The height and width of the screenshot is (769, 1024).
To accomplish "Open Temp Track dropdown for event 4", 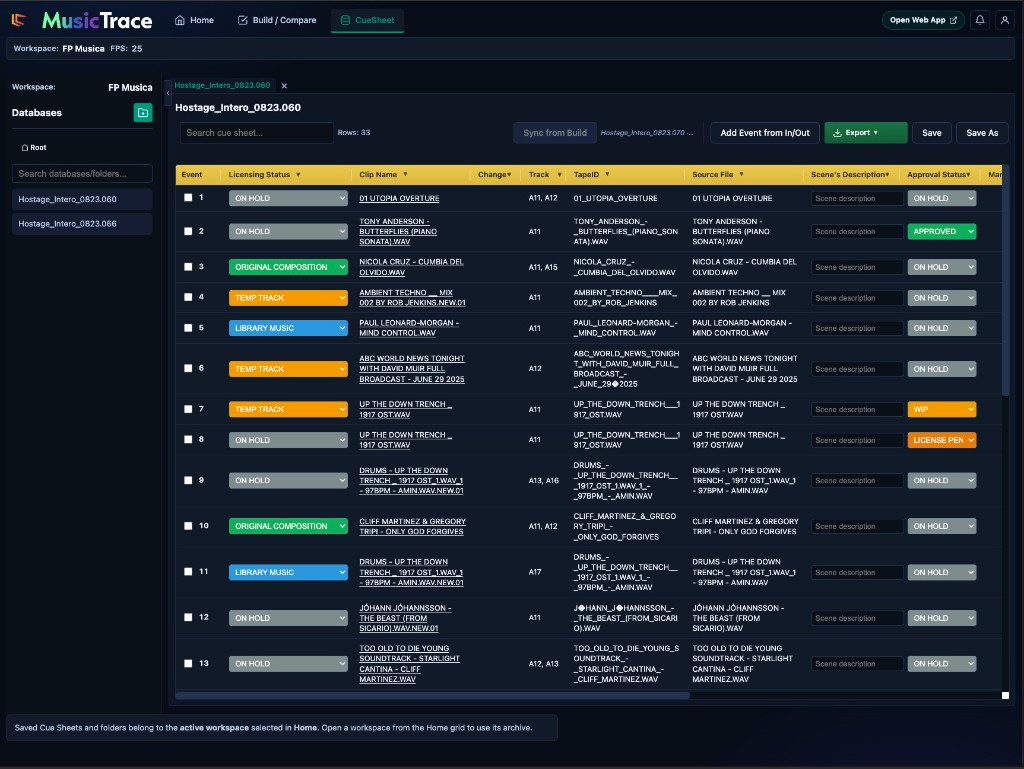I will [x=288, y=298].
